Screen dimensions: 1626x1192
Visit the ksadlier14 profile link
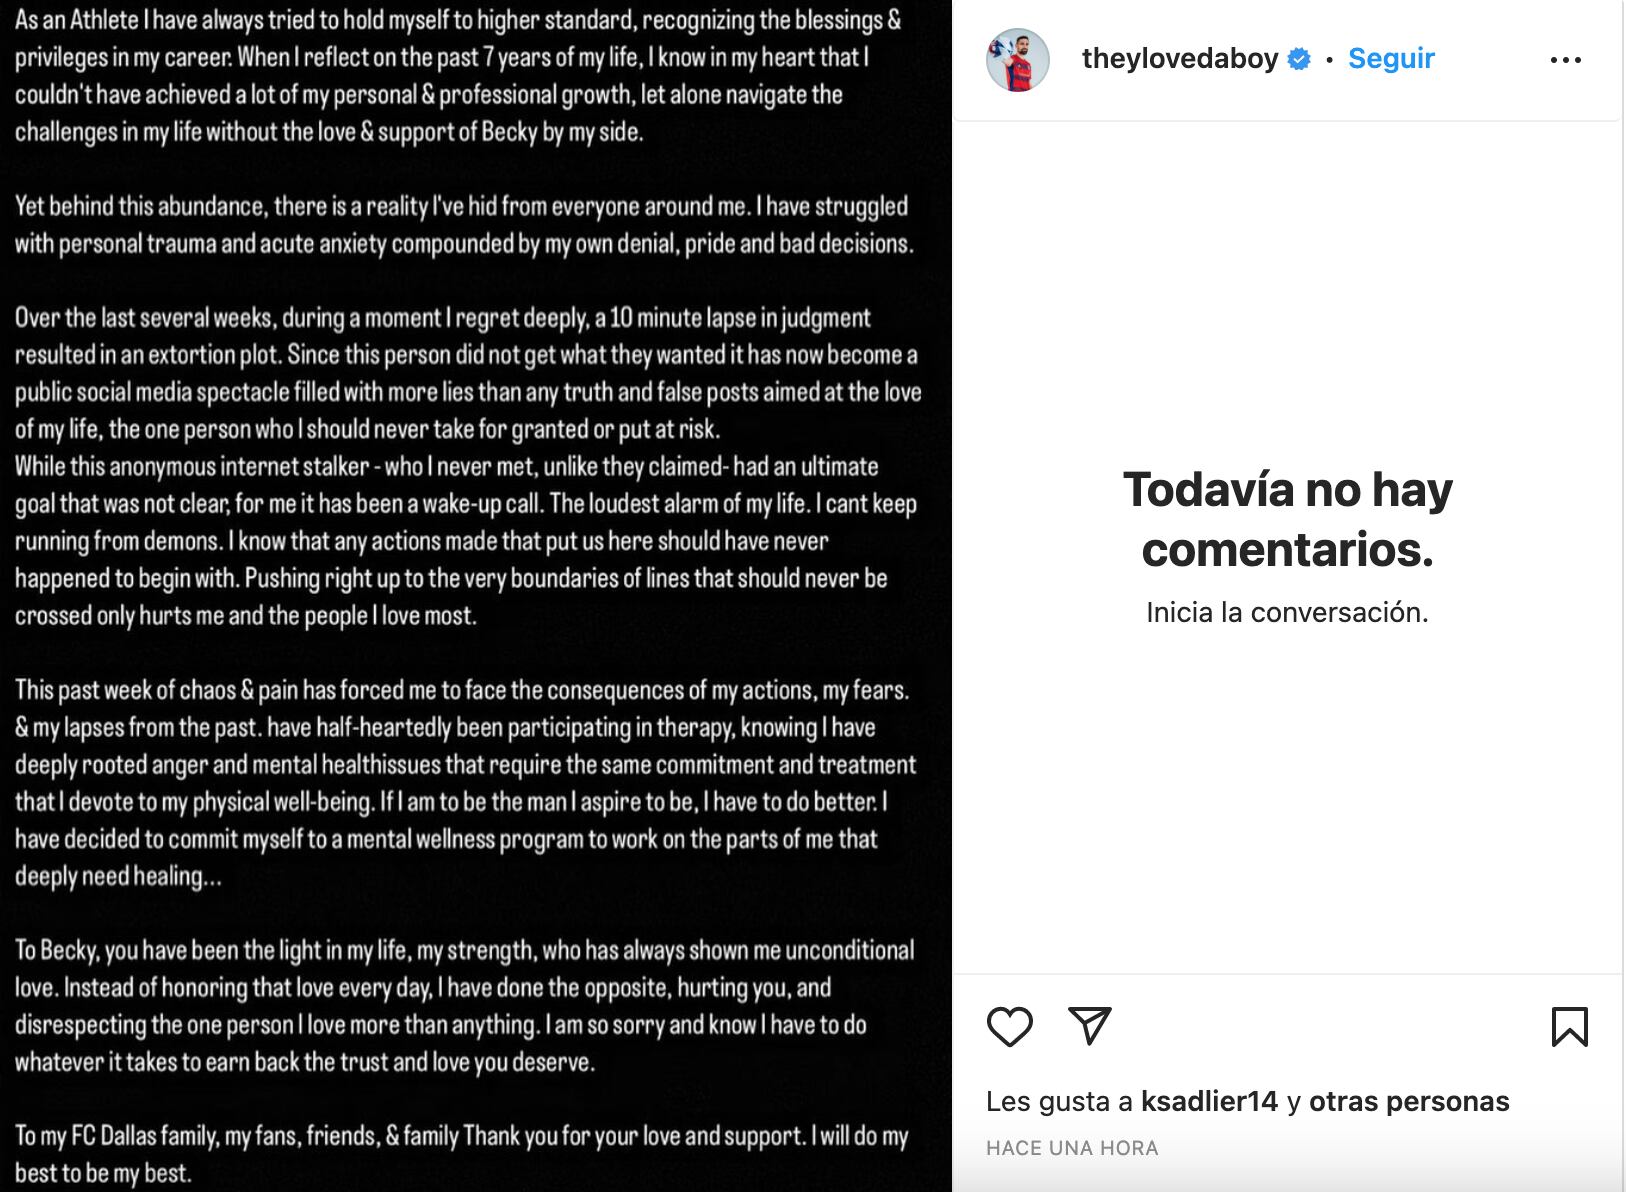pos(1209,1101)
